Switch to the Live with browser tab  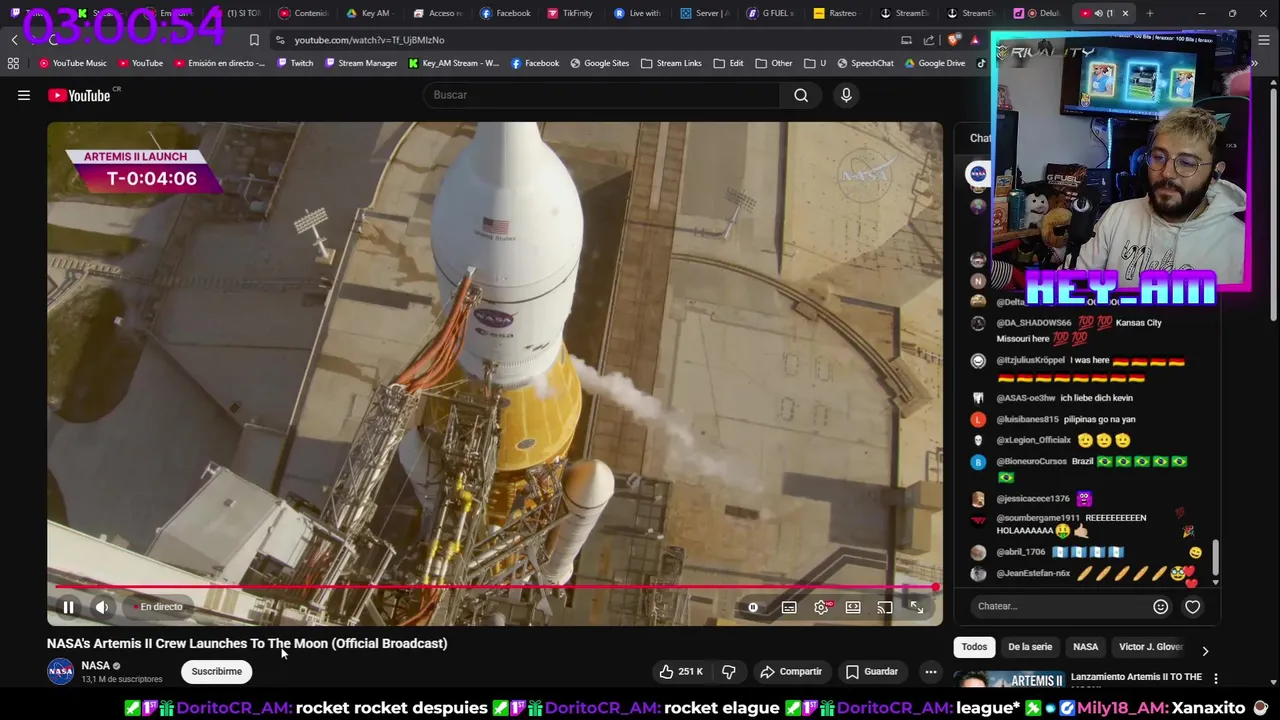[x=637, y=13]
